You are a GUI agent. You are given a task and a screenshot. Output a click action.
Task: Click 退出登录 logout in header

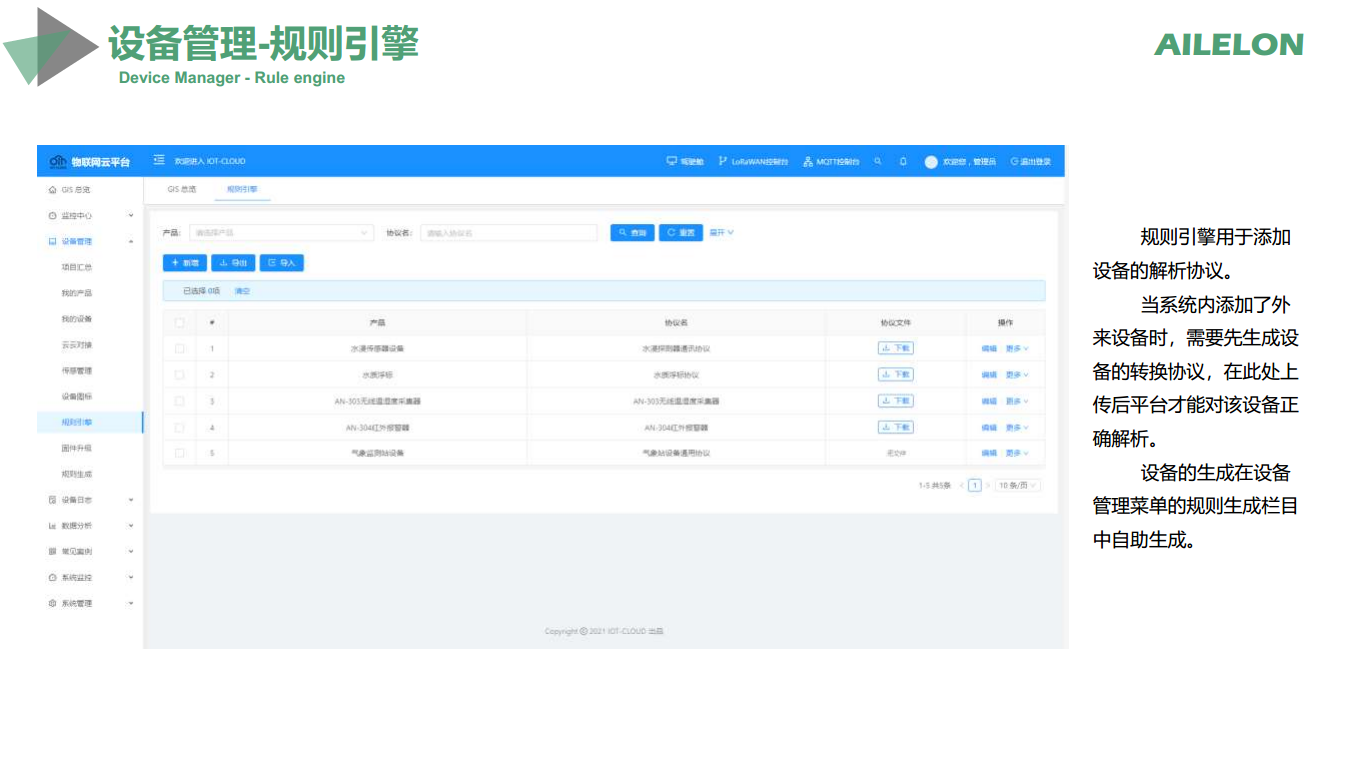click(1030, 161)
